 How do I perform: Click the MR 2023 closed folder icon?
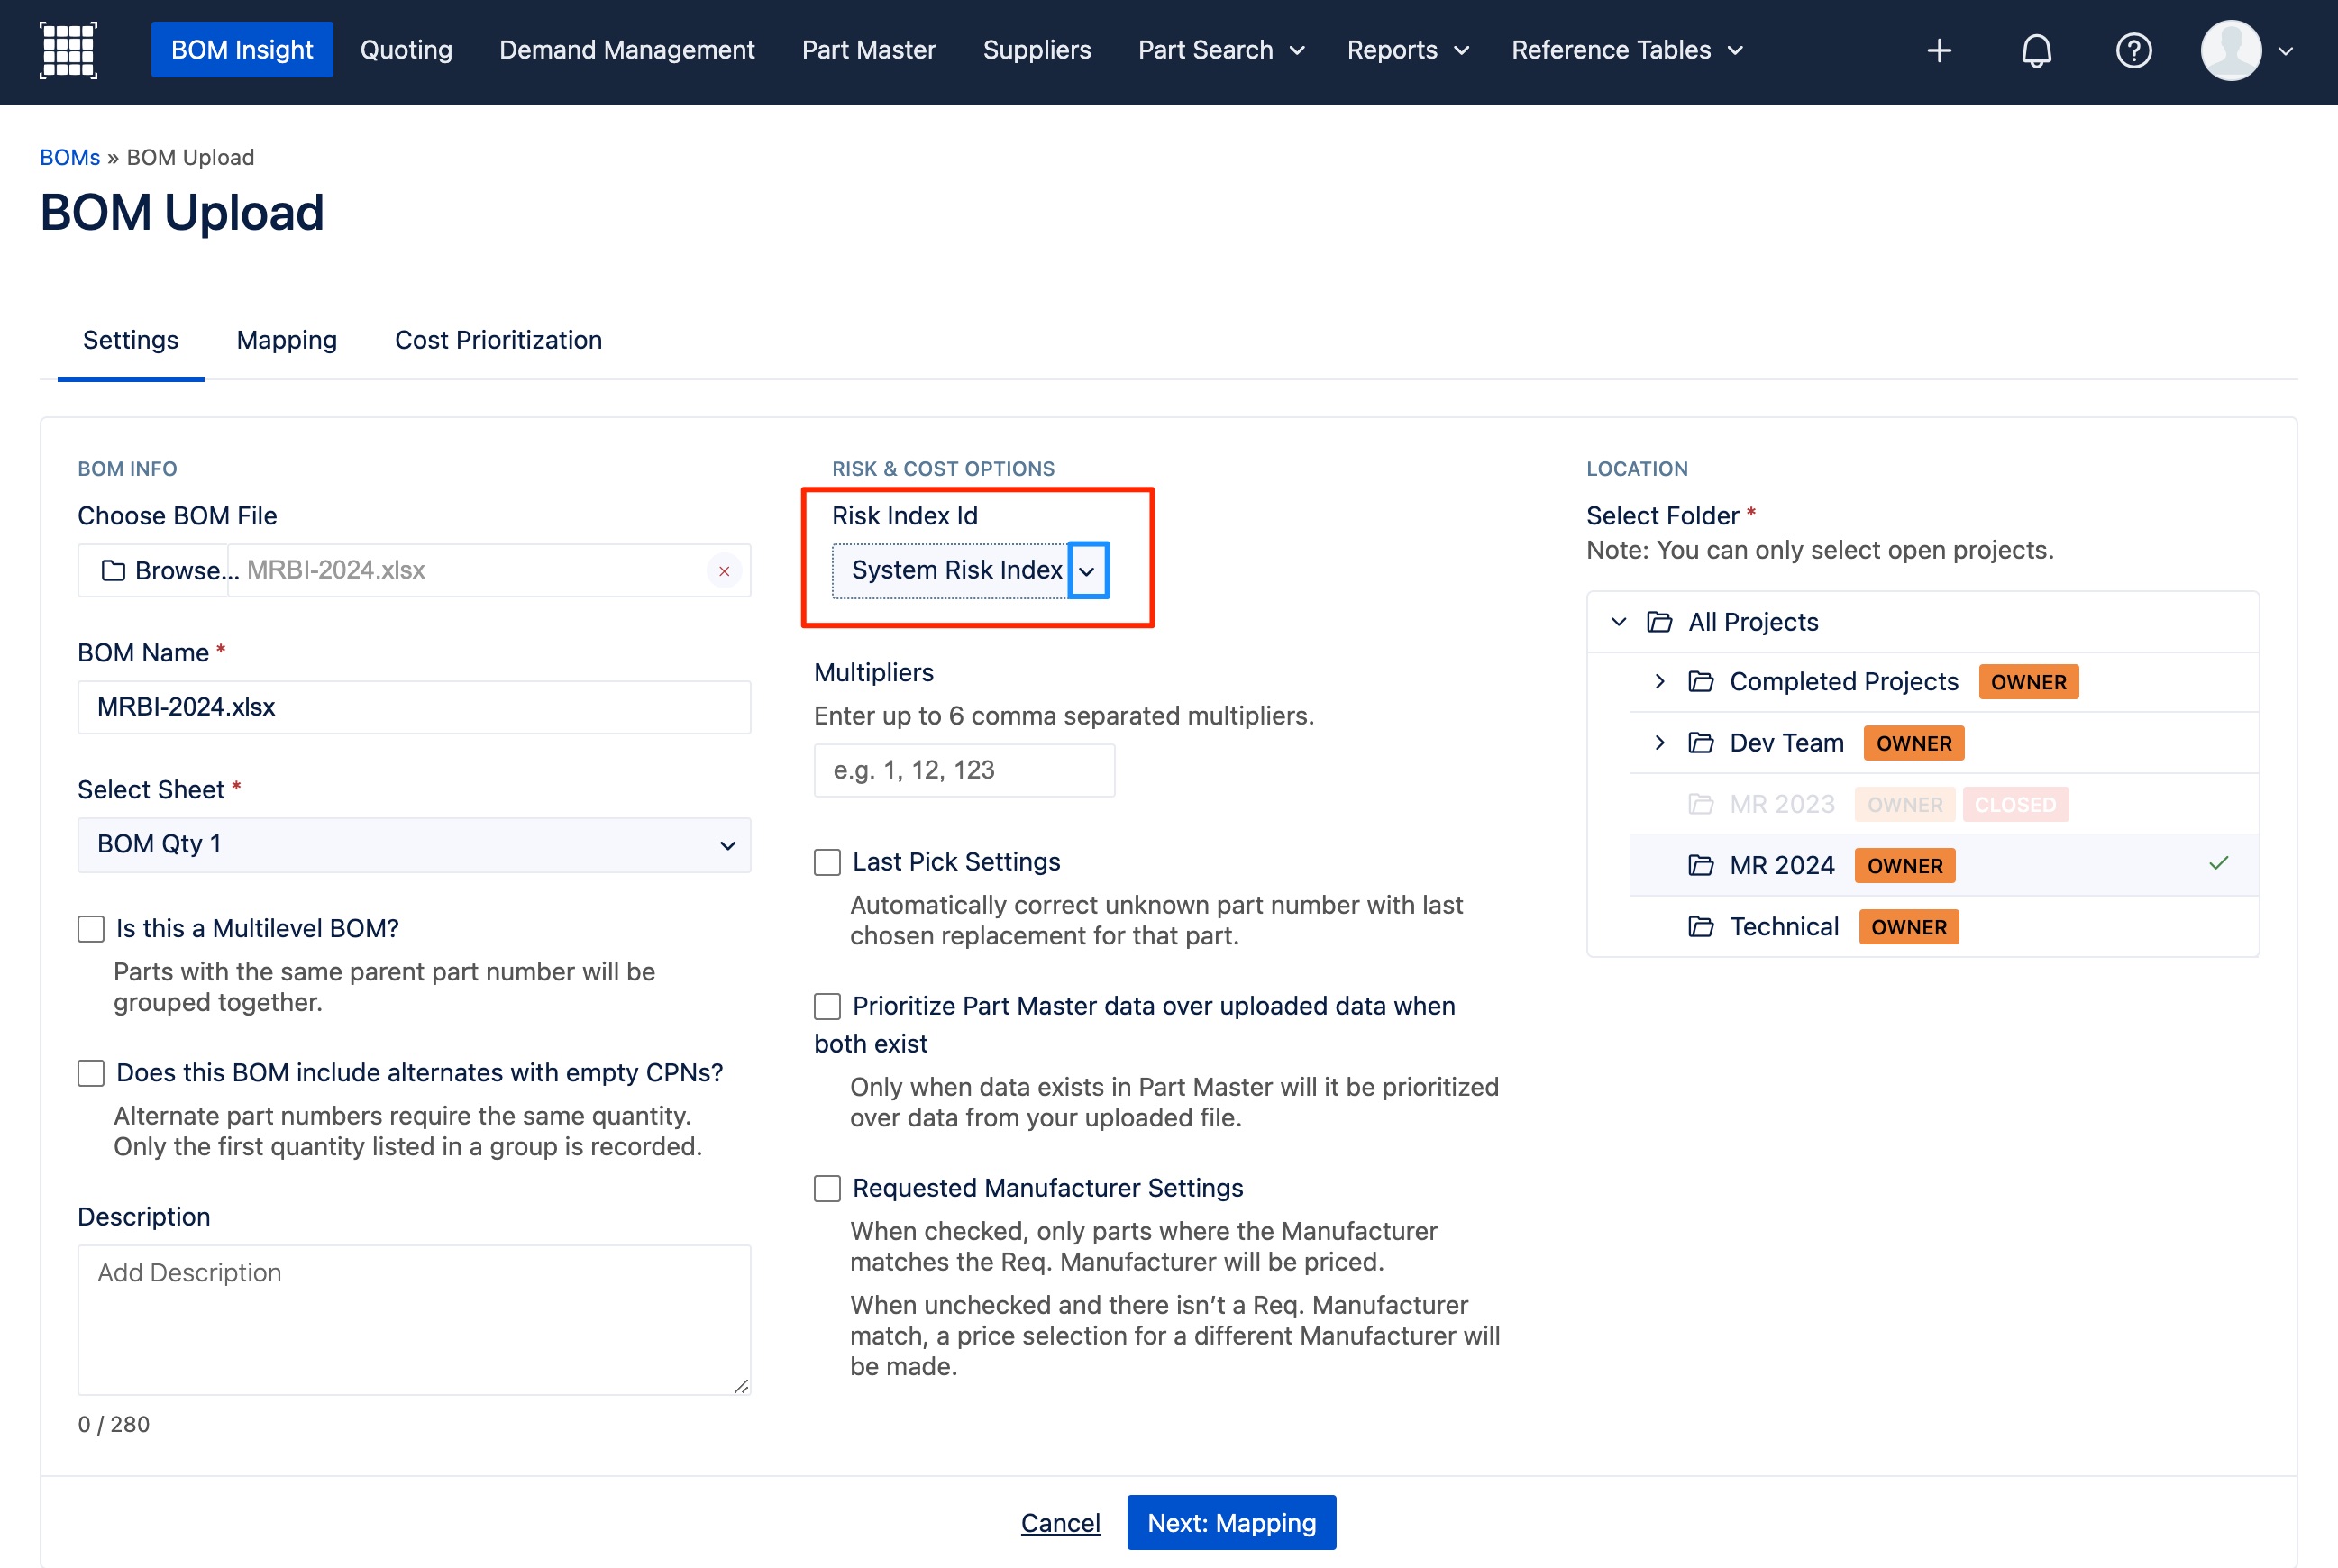[1701, 804]
